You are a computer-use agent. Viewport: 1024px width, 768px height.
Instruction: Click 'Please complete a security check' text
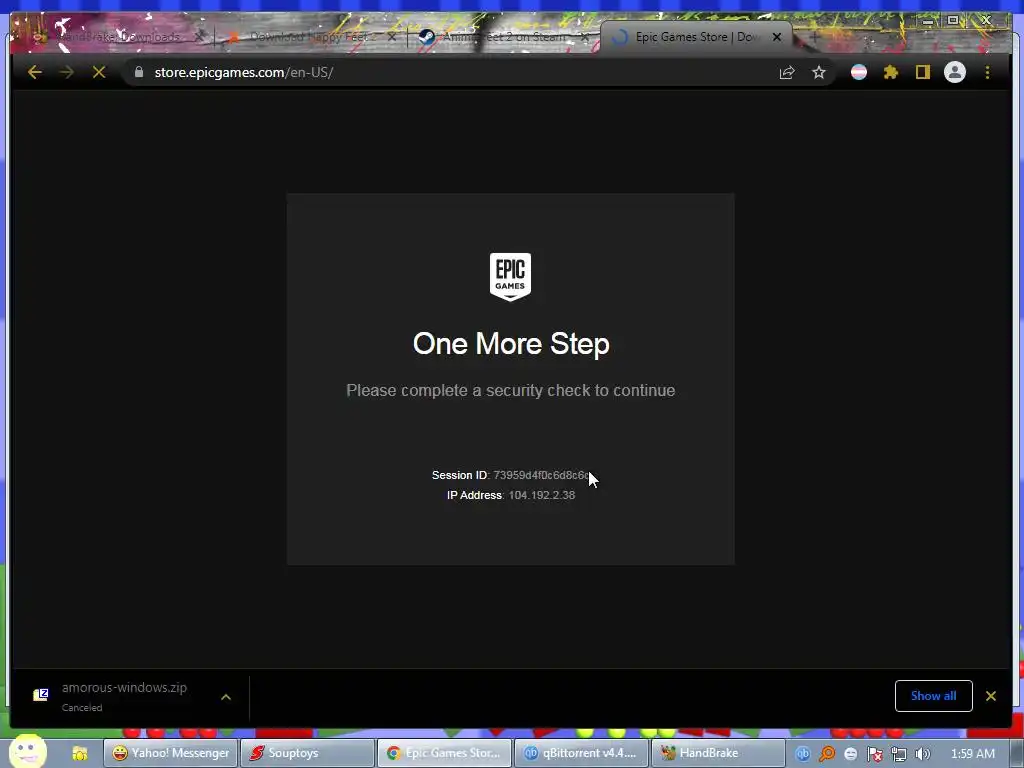coord(511,391)
